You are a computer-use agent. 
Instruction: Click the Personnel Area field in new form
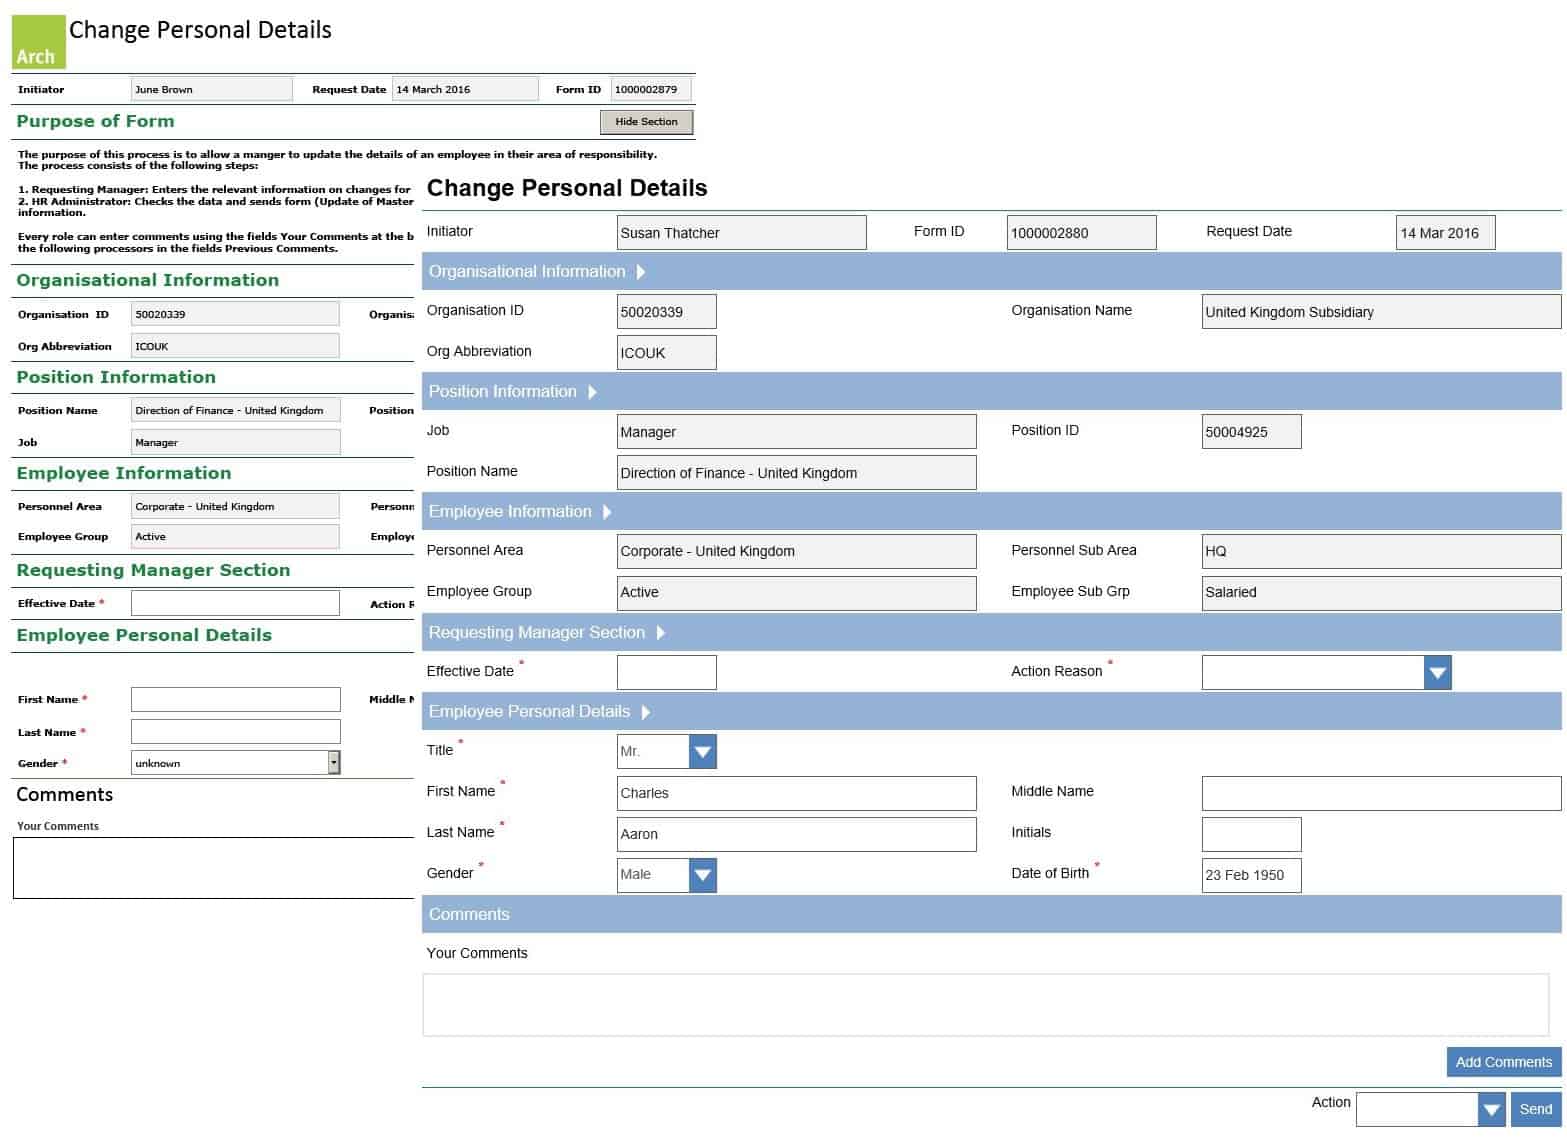pyautogui.click(x=797, y=551)
